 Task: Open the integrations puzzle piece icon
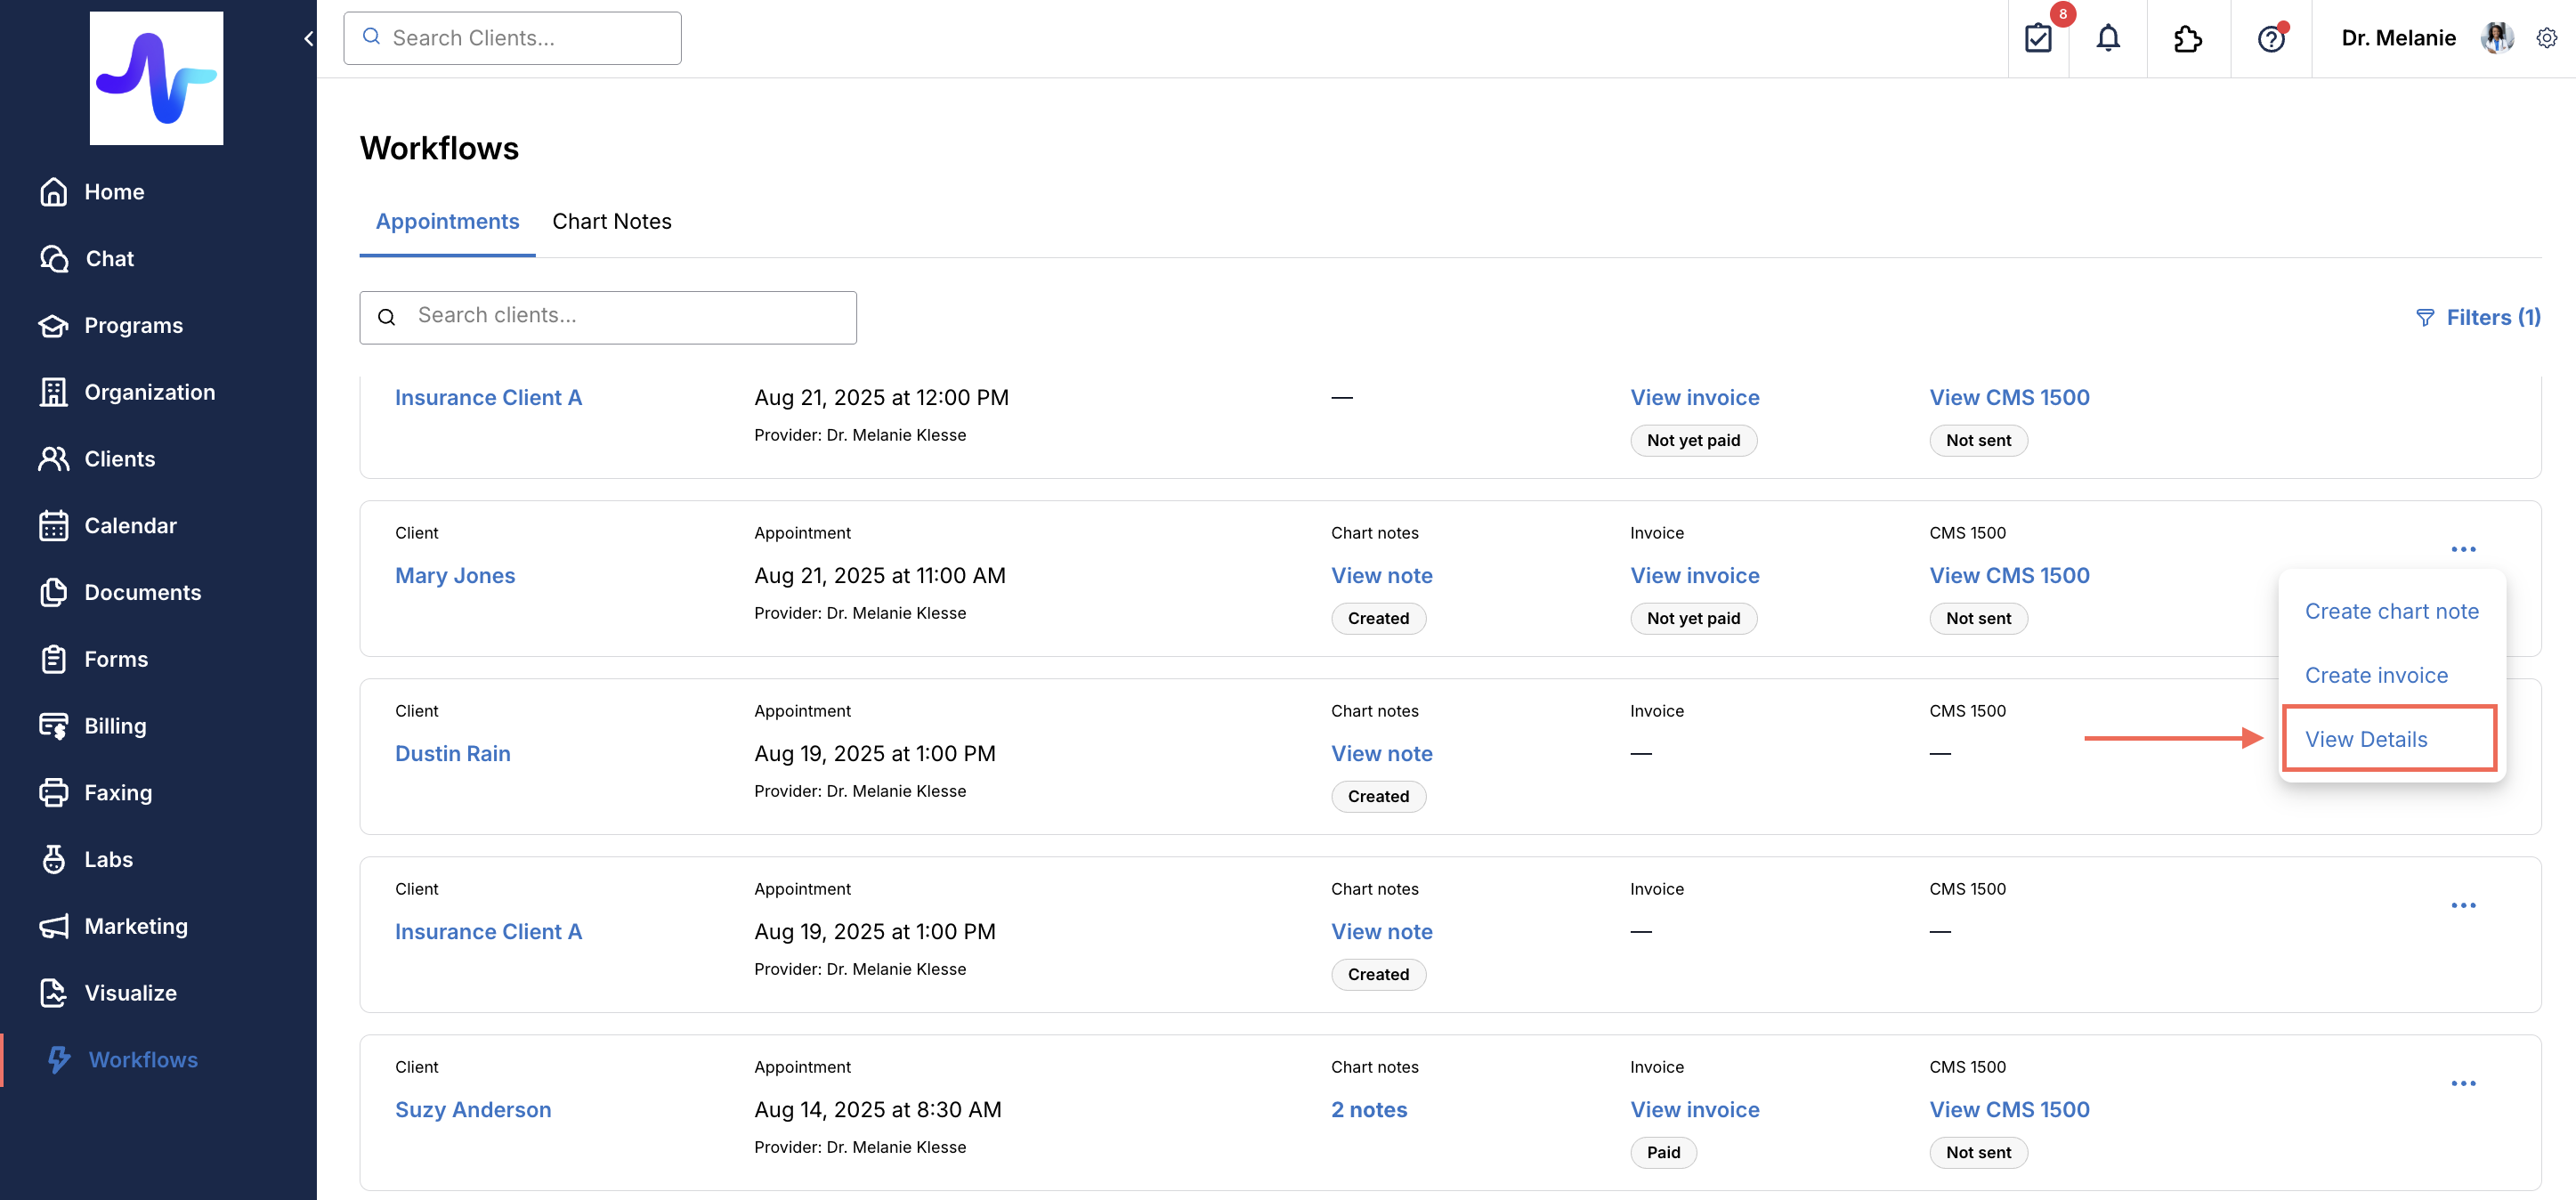(x=2188, y=38)
